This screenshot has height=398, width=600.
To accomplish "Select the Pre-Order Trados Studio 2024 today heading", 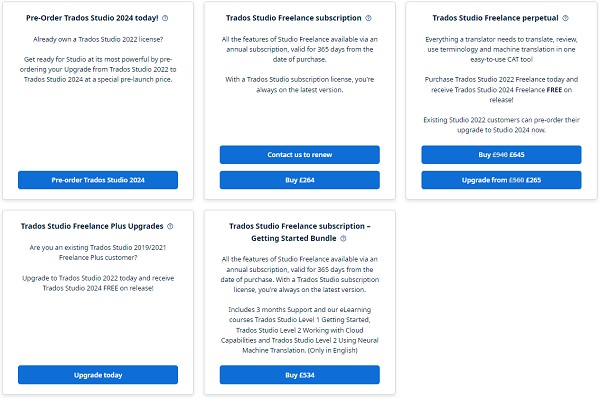I will tap(92, 18).
